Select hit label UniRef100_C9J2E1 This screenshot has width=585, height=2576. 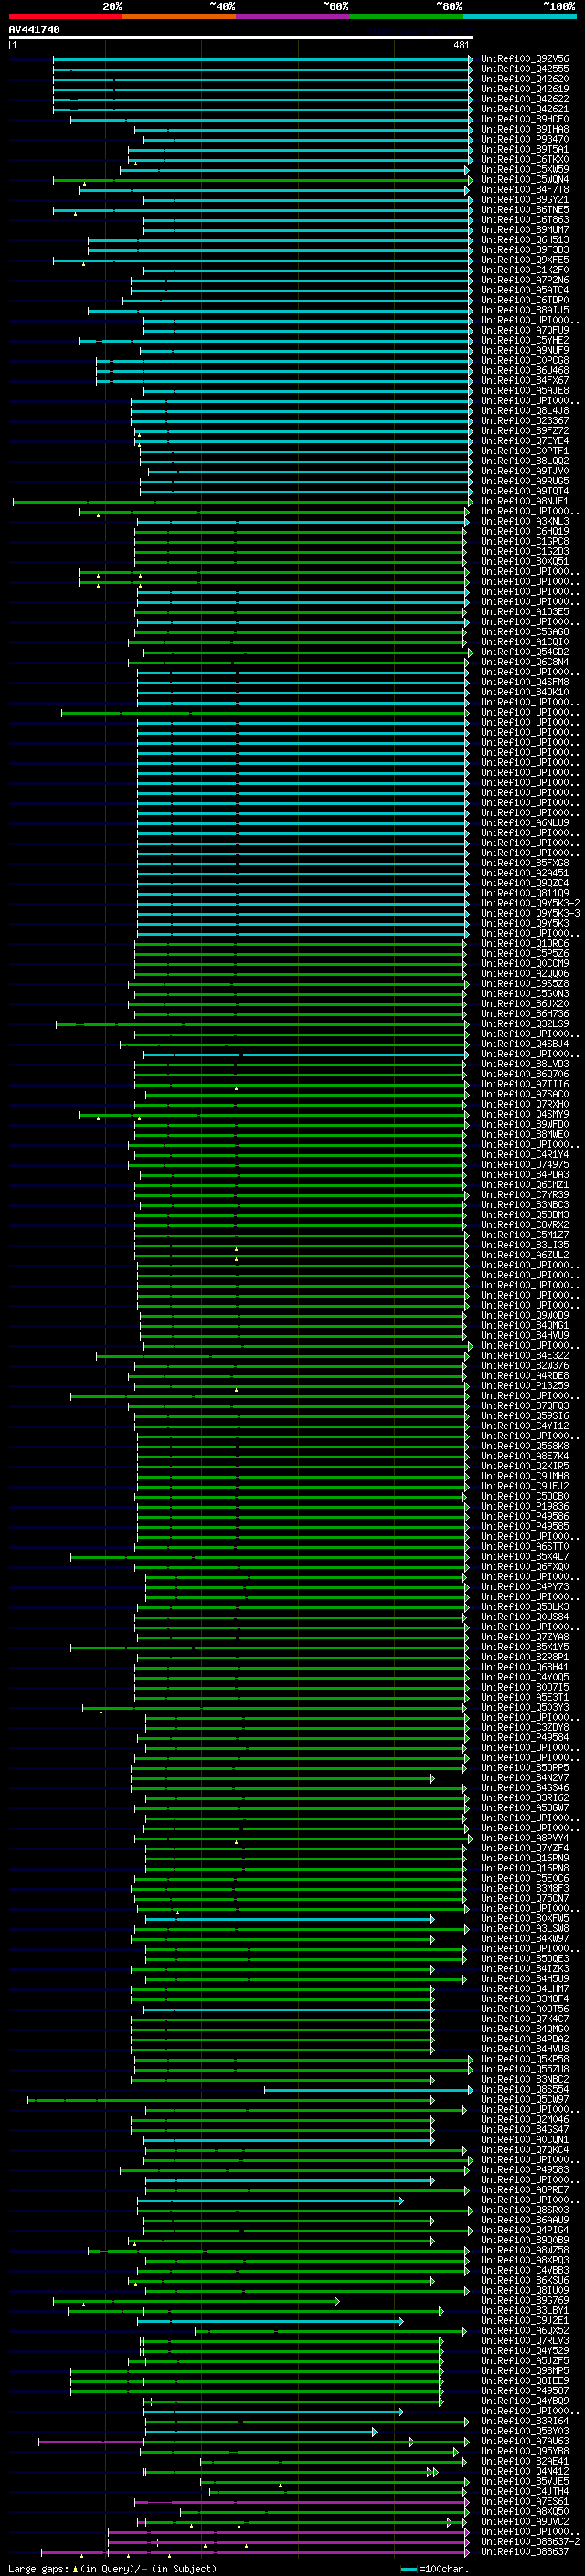tap(525, 2320)
